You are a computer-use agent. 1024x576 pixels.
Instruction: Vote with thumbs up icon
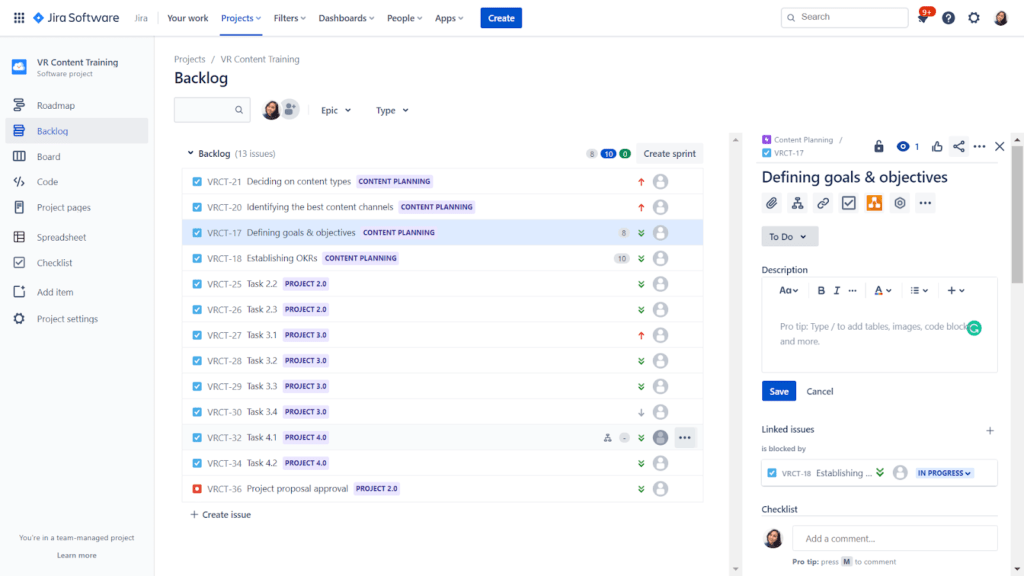[937, 146]
